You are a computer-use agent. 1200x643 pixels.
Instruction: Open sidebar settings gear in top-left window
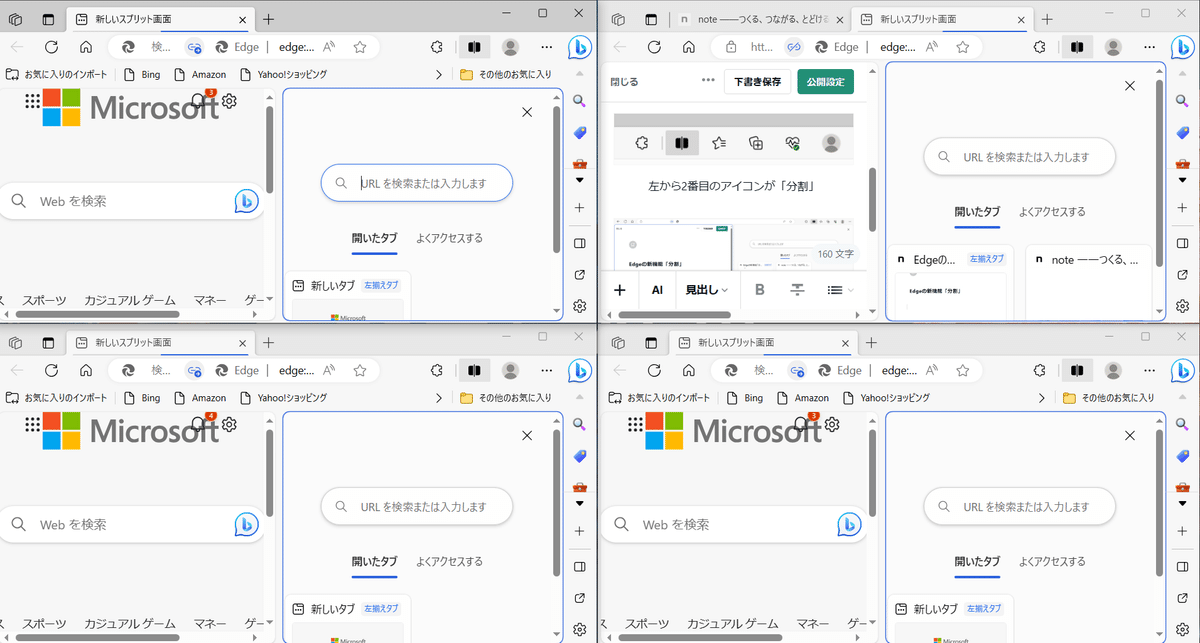tap(579, 306)
